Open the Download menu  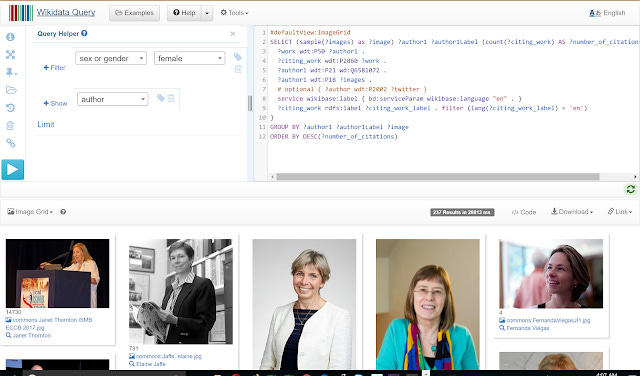click(572, 211)
